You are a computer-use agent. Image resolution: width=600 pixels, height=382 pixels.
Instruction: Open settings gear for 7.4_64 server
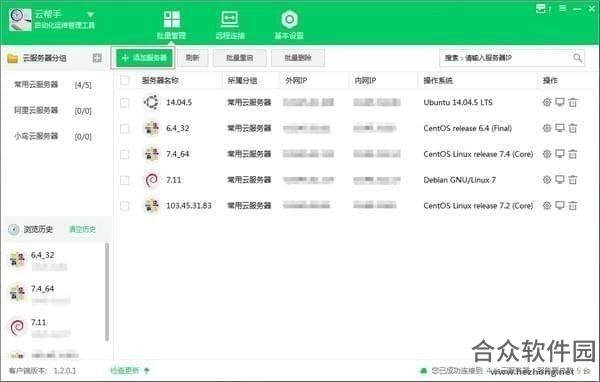(547, 154)
